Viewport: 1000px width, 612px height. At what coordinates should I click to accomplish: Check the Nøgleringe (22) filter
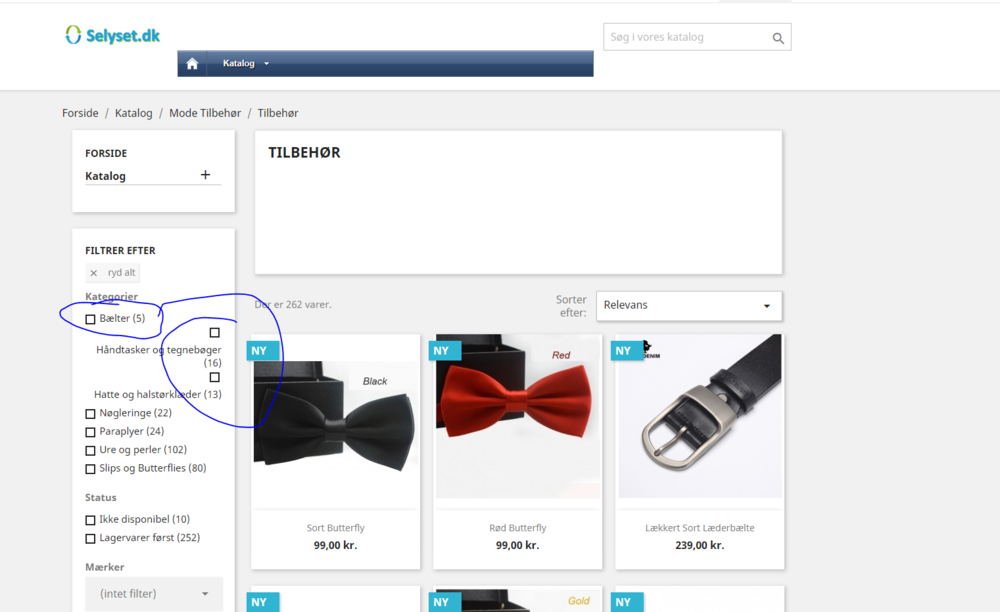[x=90, y=413]
